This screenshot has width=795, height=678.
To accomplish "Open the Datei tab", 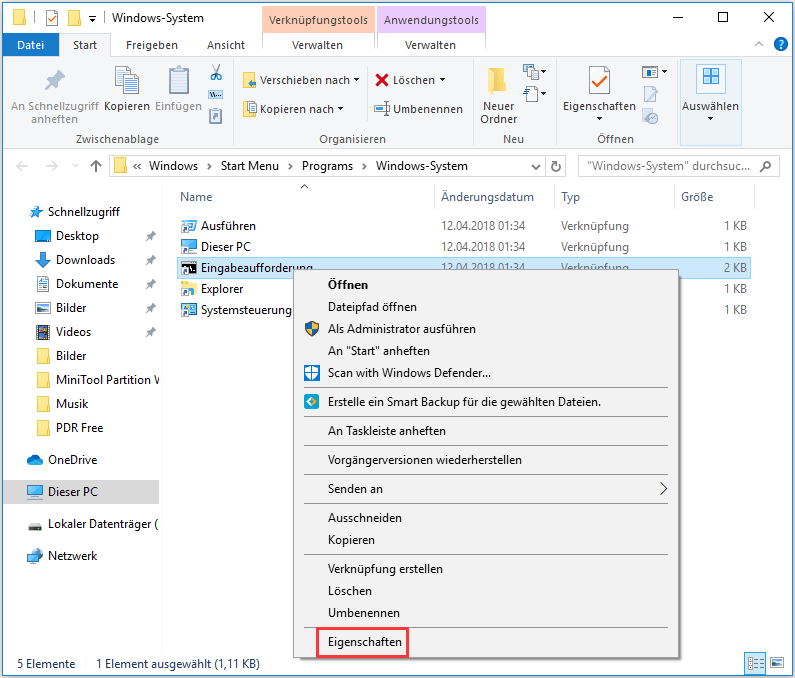I will 30,45.
